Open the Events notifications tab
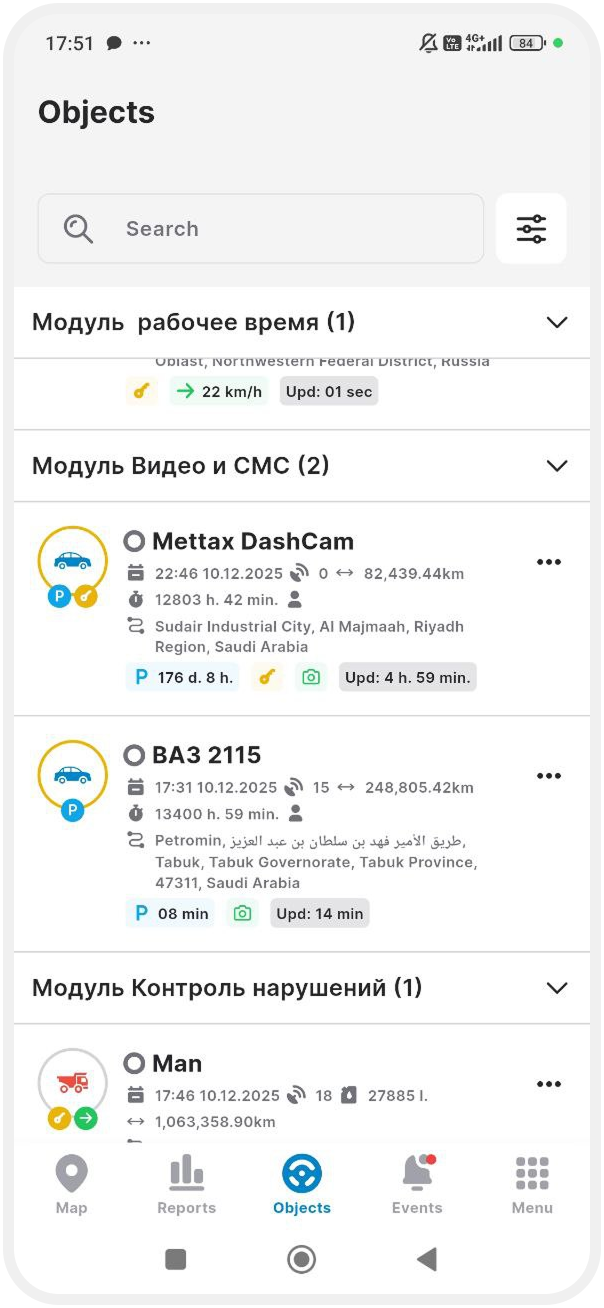Image resolution: width=604 pixels, height=1308 pixels. point(417,1185)
